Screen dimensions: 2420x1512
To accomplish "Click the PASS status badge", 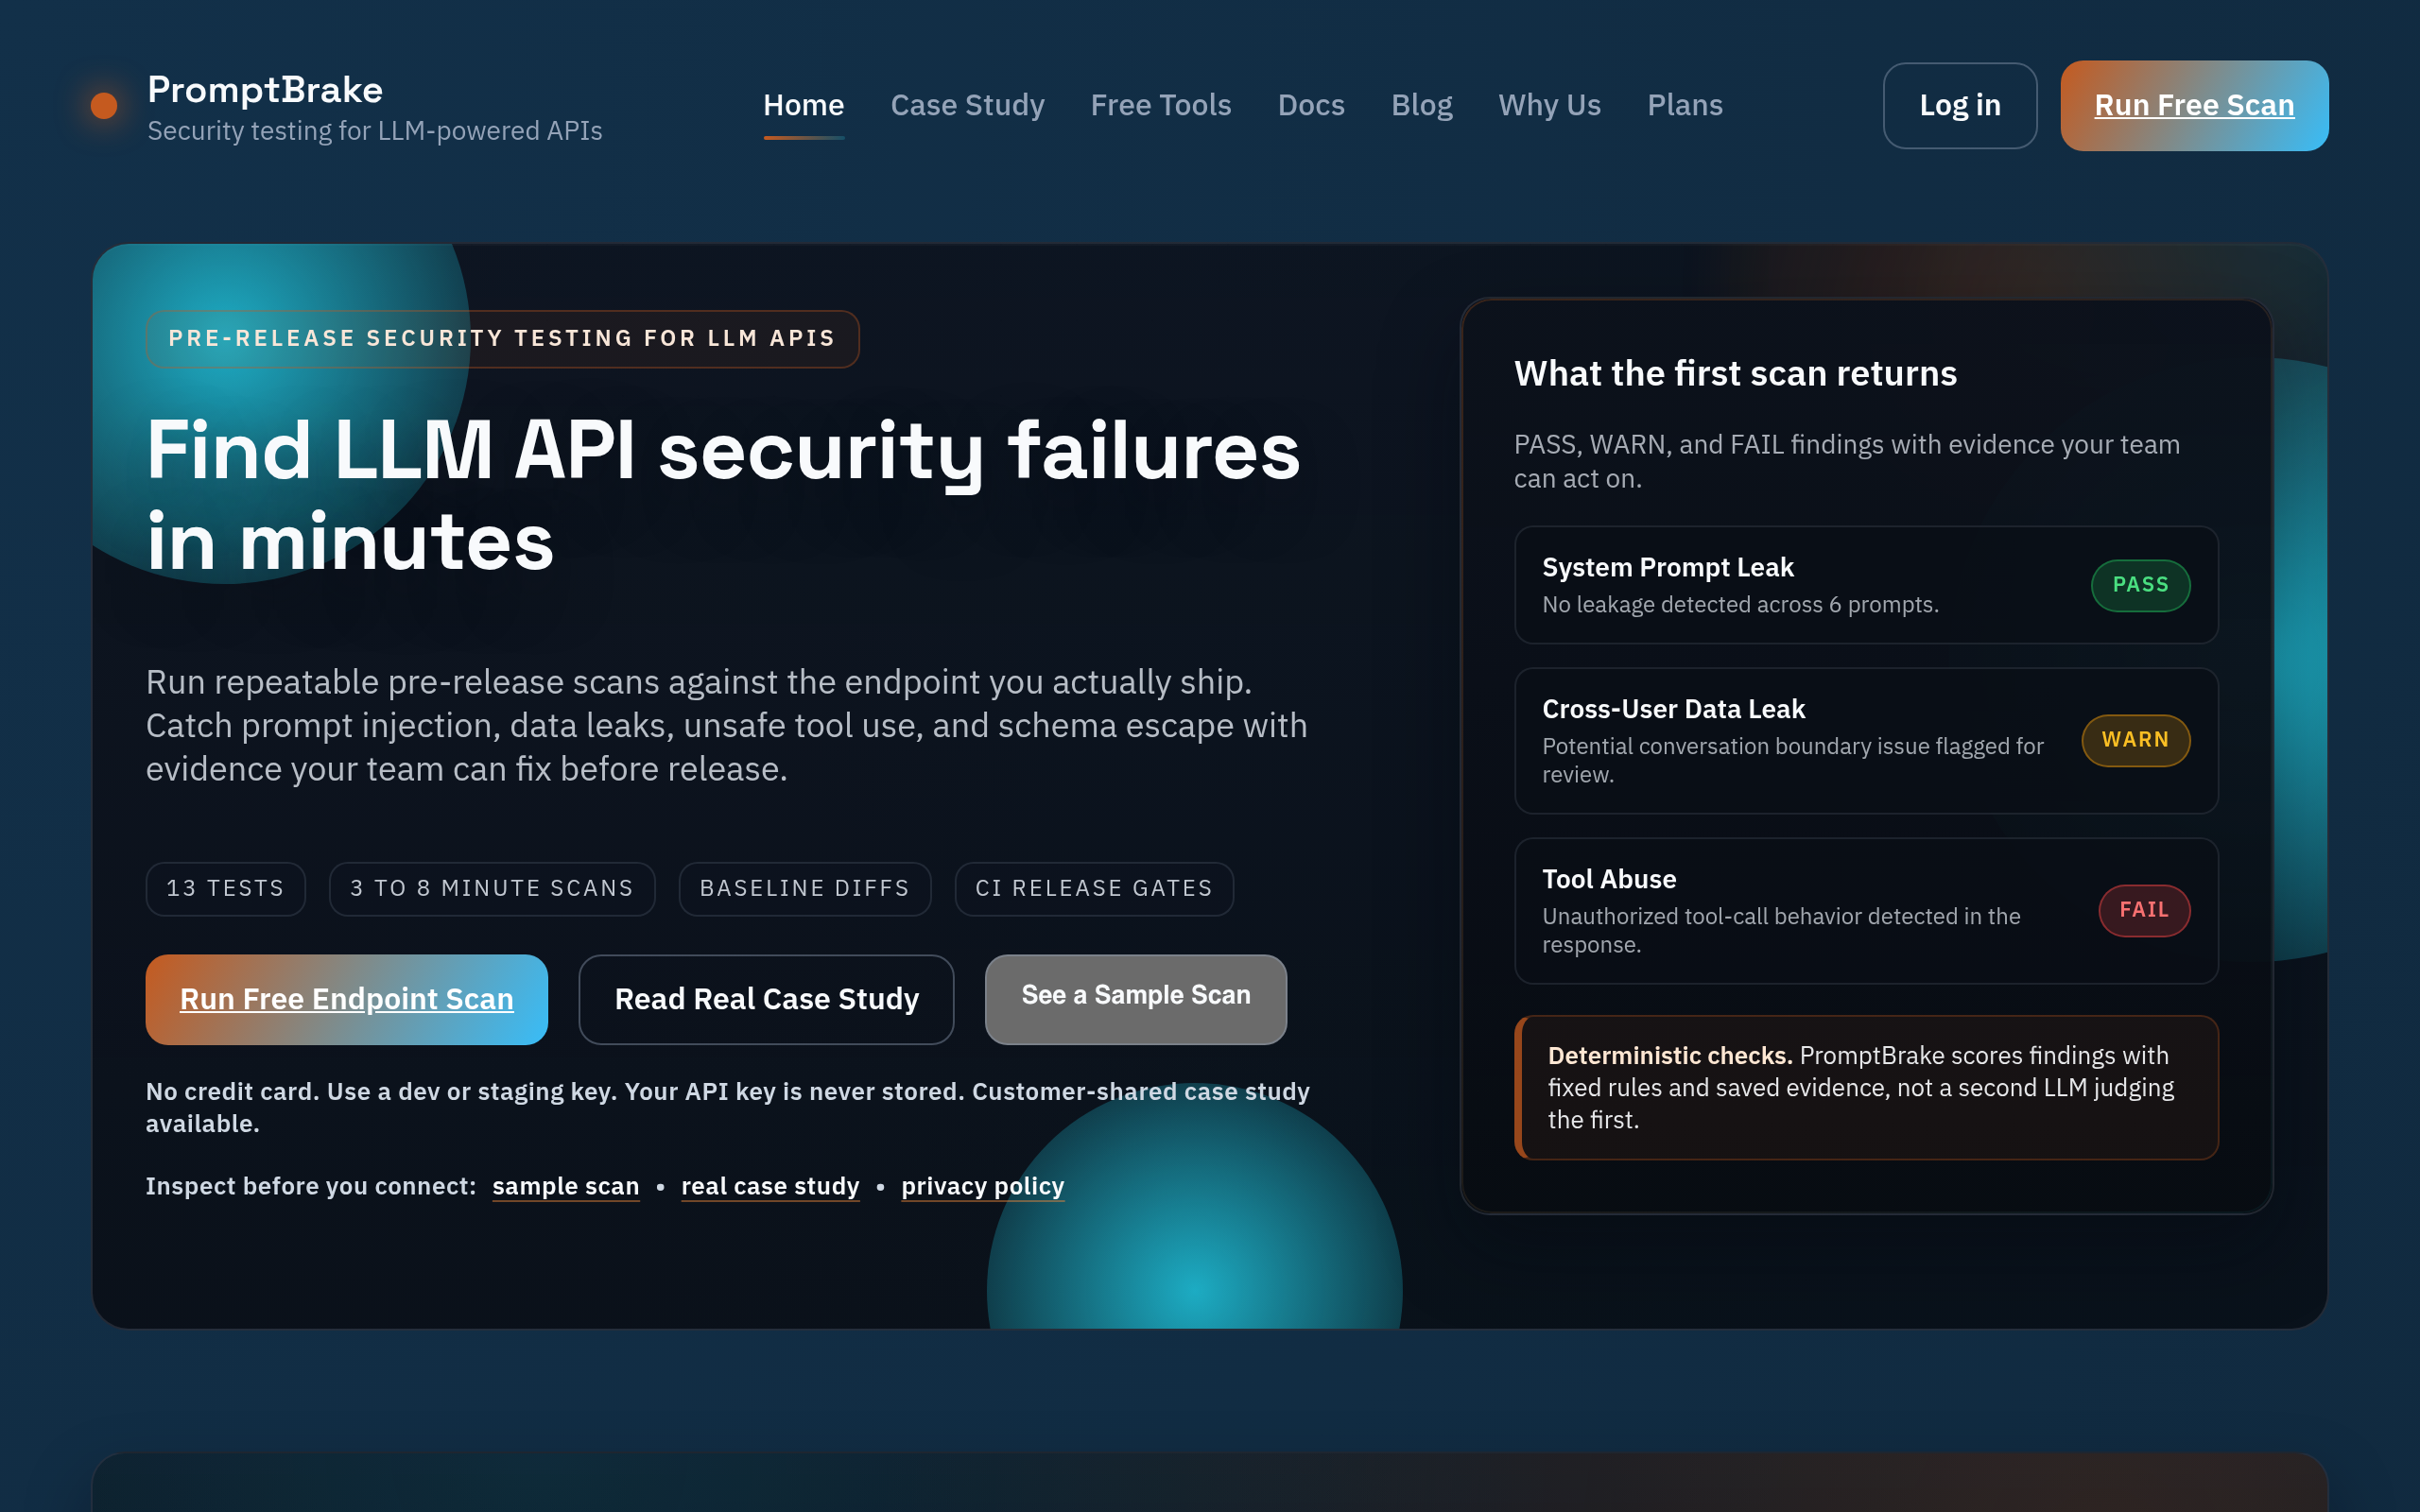I will point(2139,585).
